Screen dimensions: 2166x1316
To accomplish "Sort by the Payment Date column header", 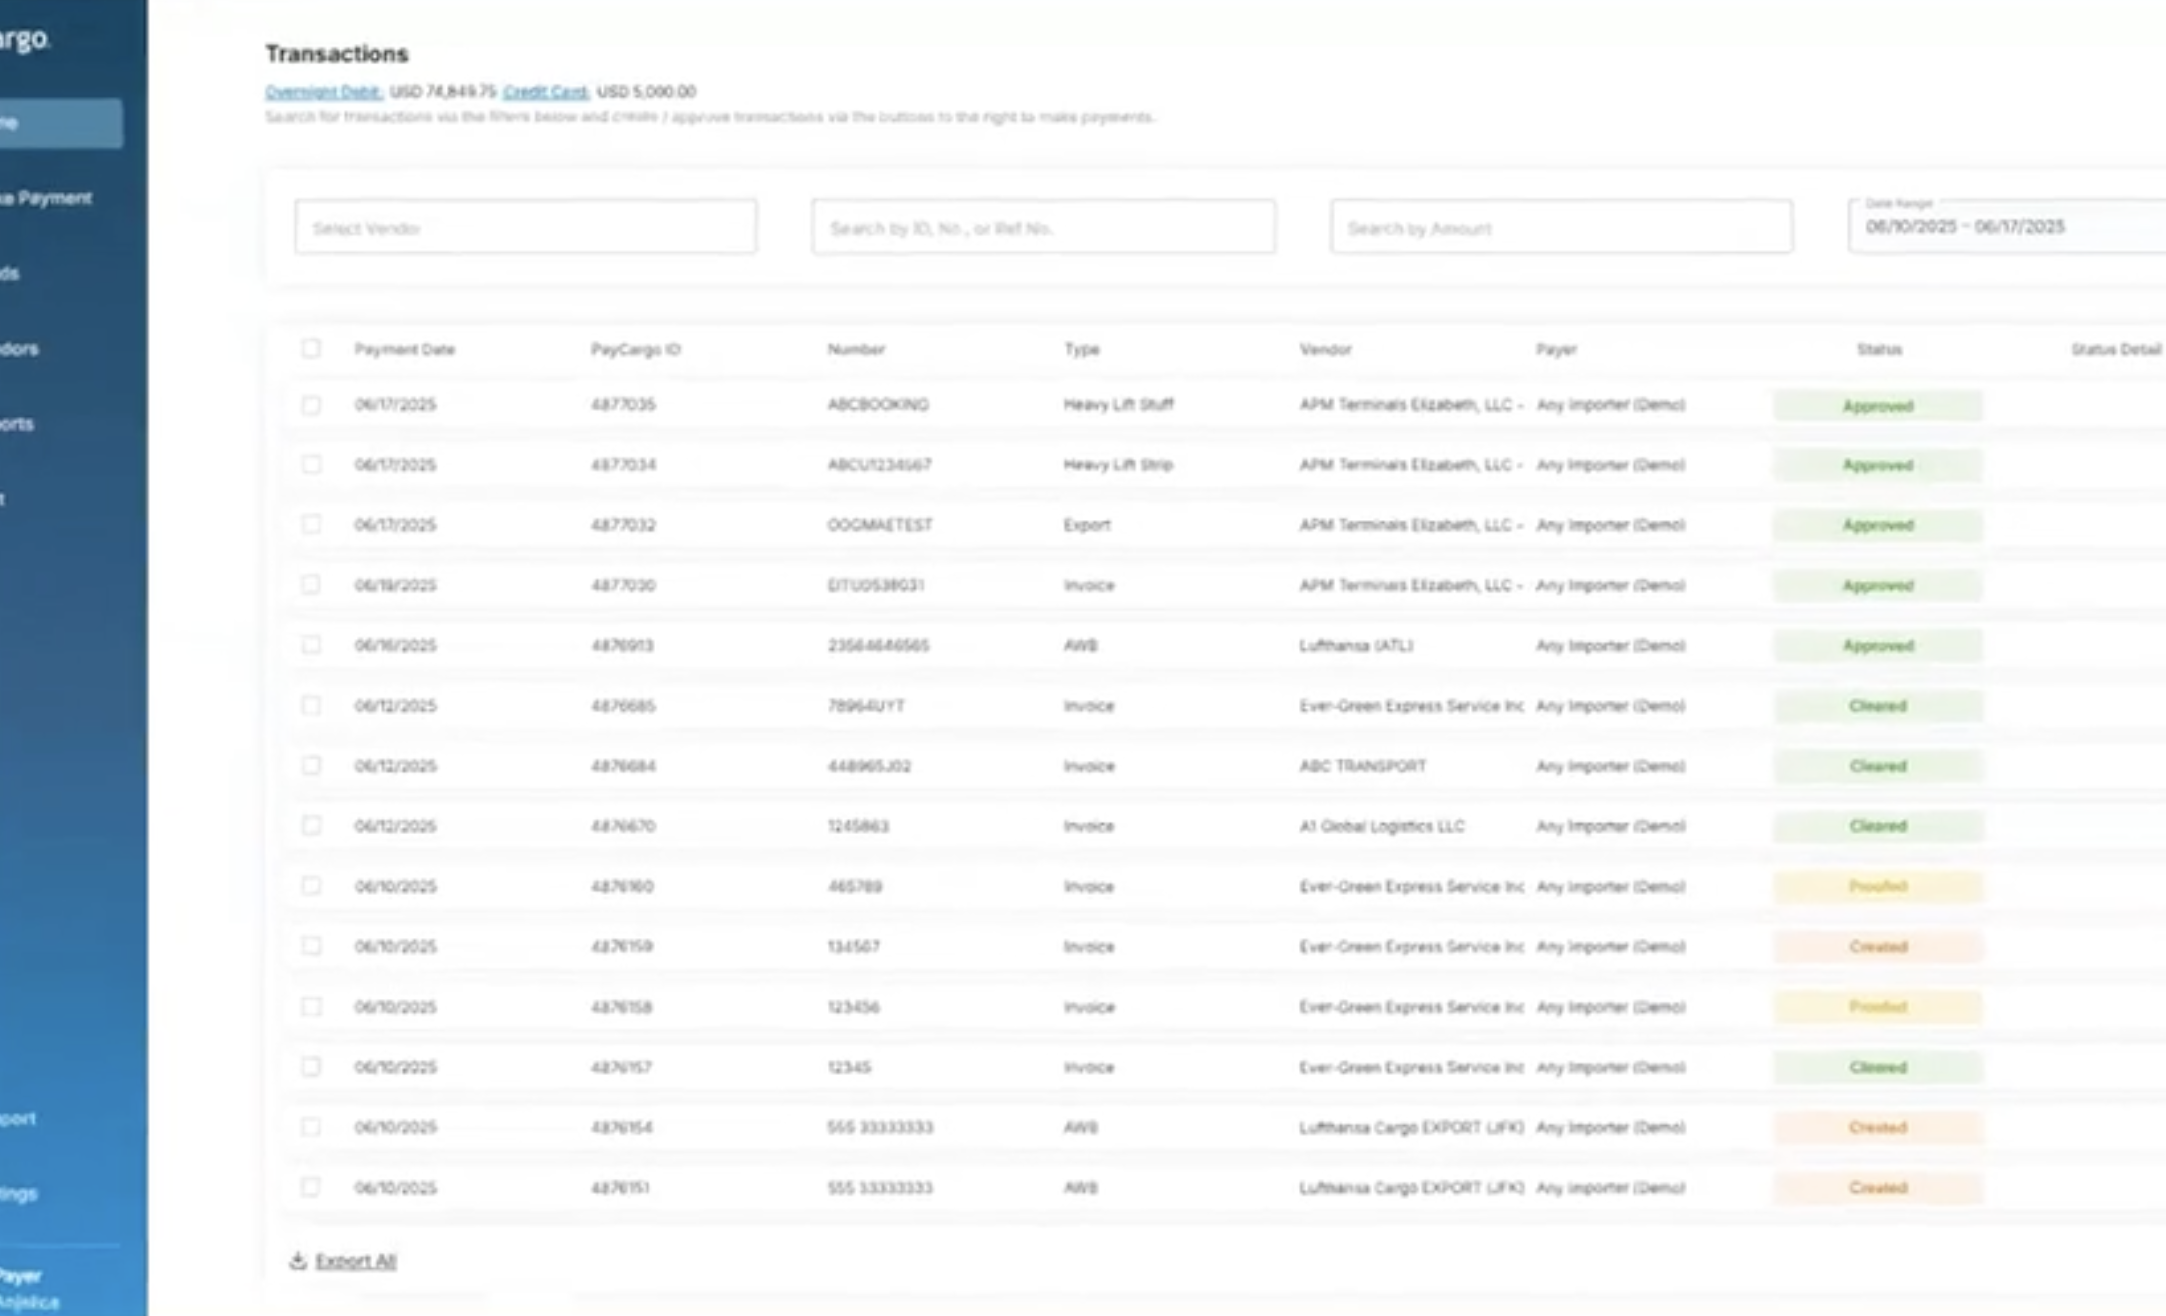I will pos(404,349).
